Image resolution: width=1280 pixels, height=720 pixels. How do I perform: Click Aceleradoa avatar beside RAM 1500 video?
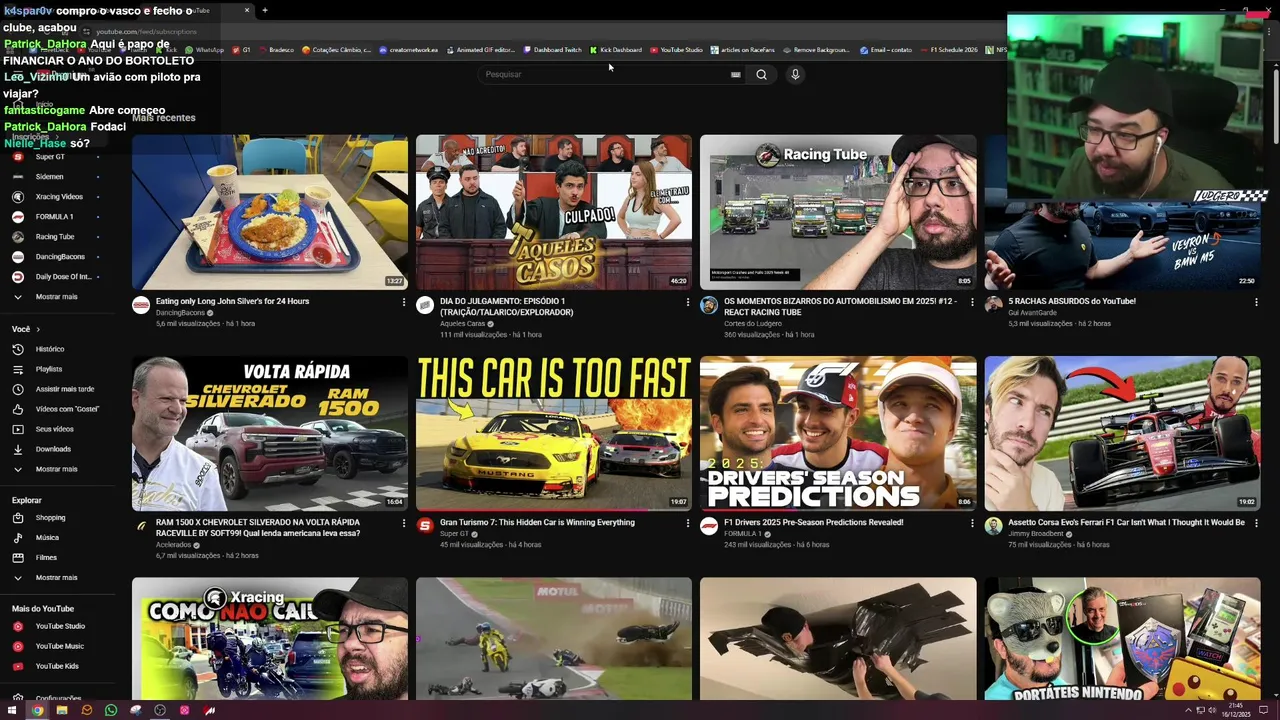(x=141, y=526)
